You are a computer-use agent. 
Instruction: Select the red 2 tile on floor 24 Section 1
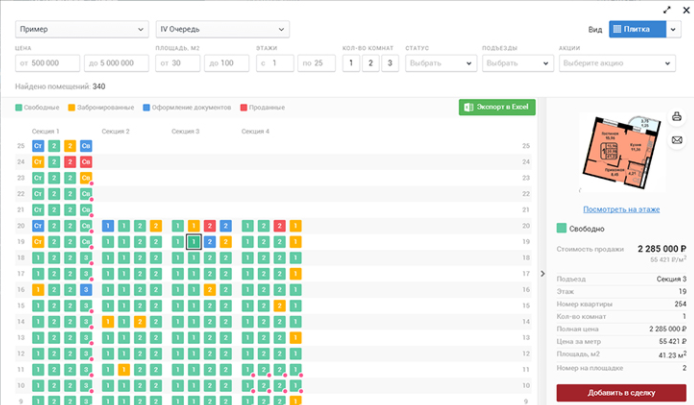70,162
